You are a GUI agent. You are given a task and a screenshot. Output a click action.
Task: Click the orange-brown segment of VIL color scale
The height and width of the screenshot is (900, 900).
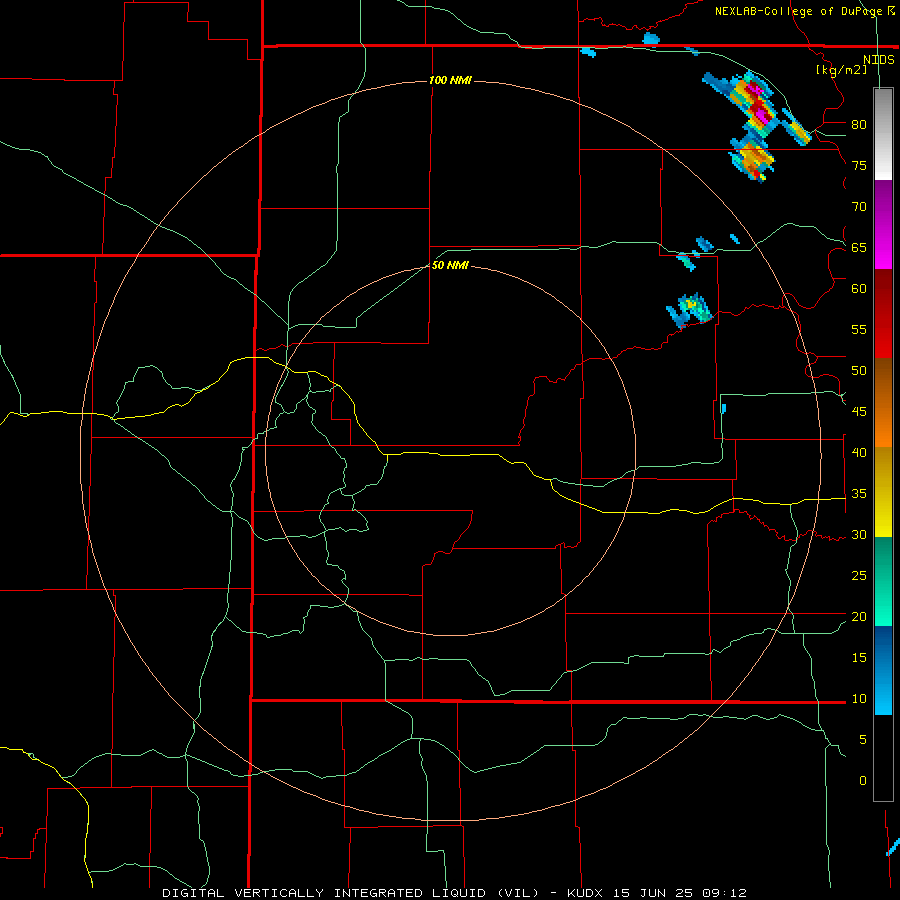click(883, 403)
